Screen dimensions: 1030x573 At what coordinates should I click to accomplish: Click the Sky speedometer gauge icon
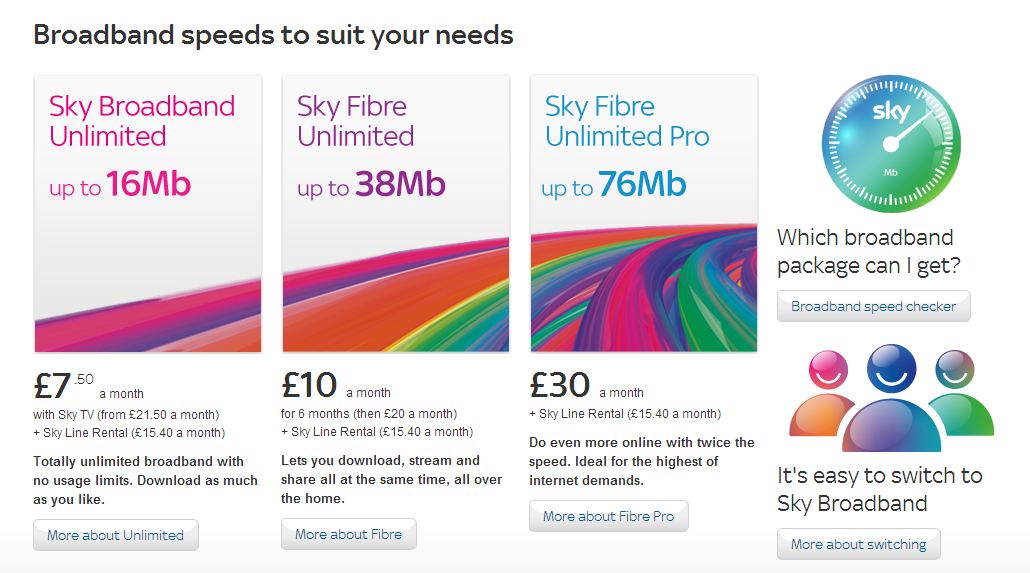[890, 143]
